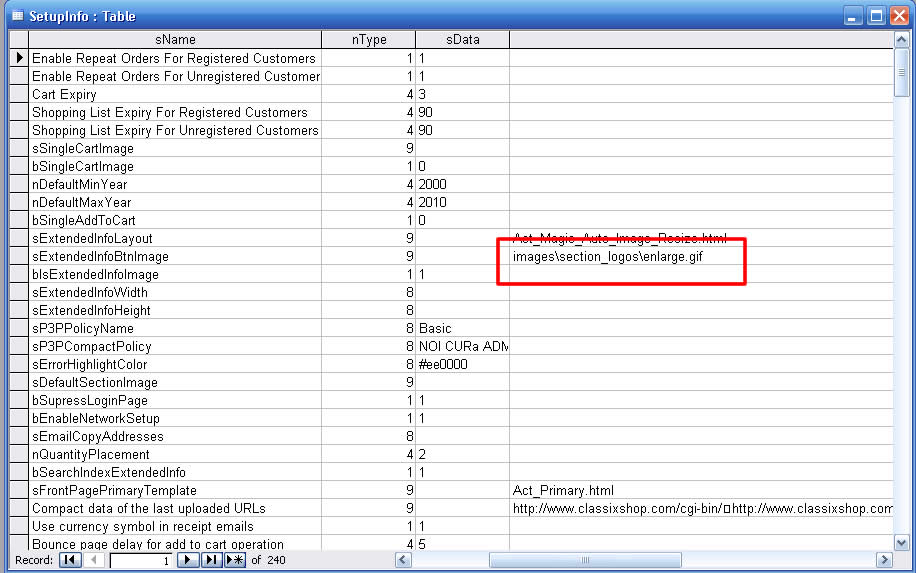The height and width of the screenshot is (573, 916).
Task: Click the sErrorHighlightColor #ee0000 value cell
Action: pos(462,365)
